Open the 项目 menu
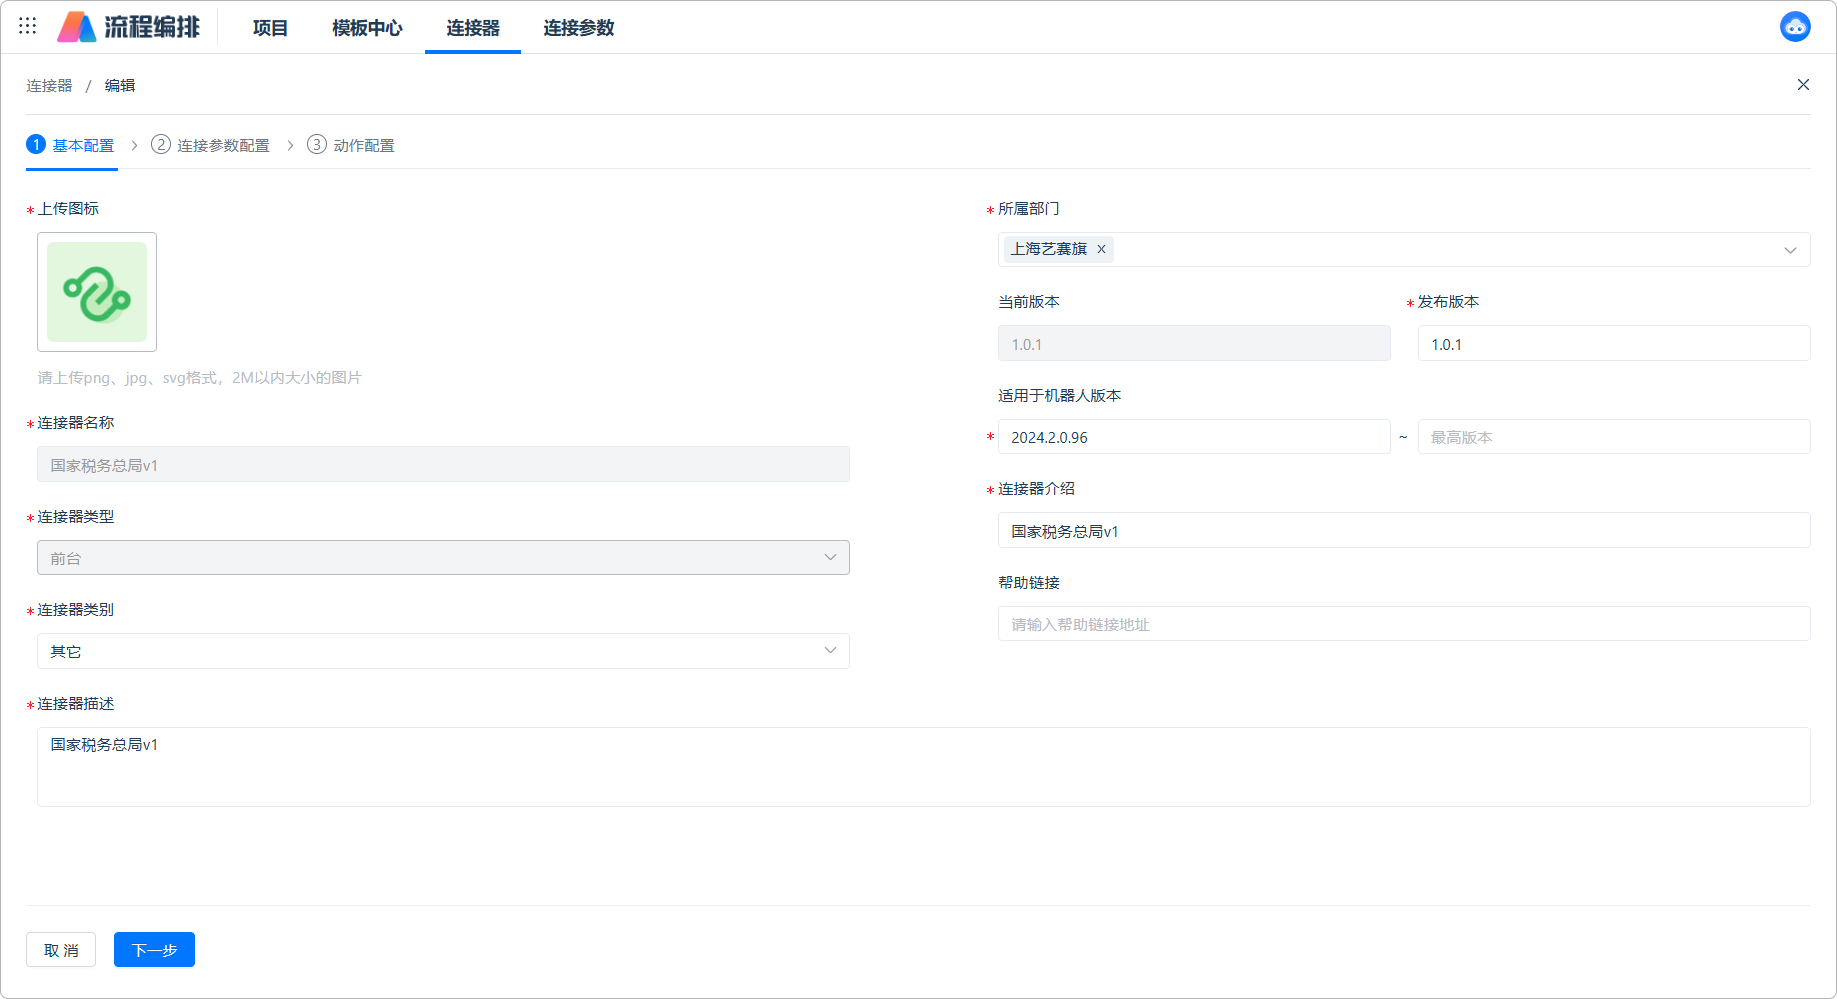 [x=270, y=28]
